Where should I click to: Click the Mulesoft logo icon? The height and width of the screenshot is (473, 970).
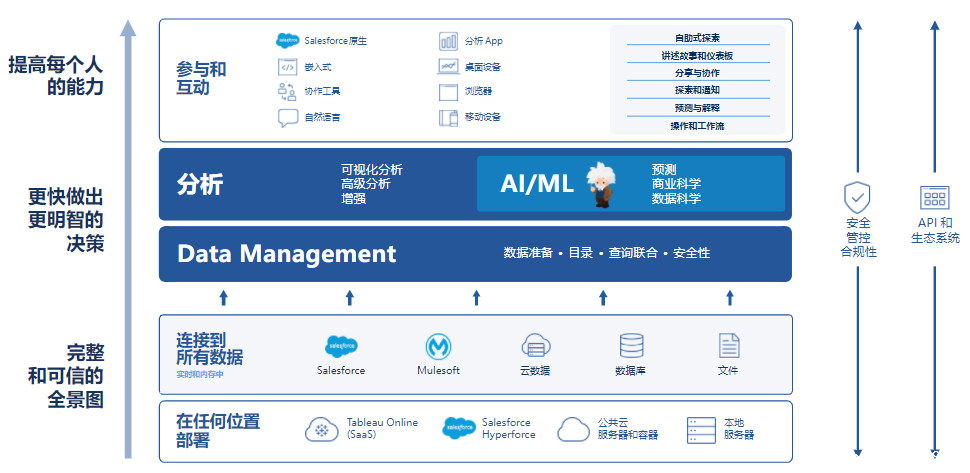438,346
